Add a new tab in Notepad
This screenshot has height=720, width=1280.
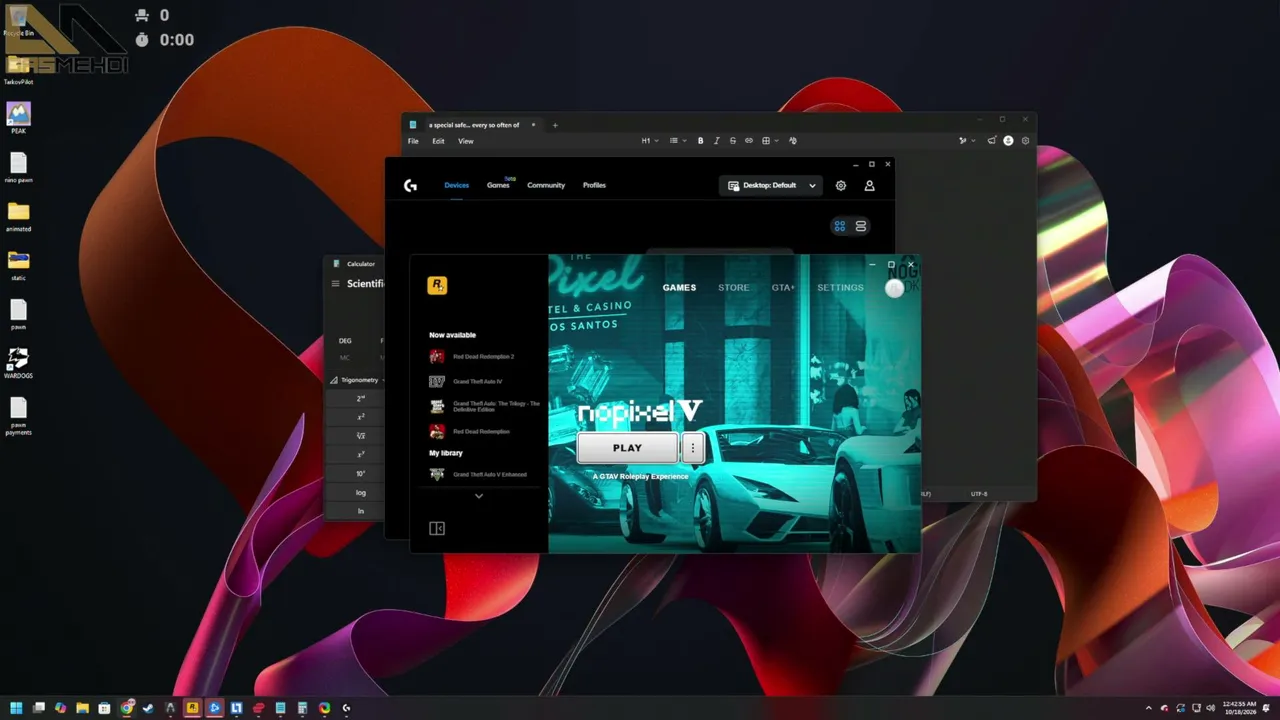[x=555, y=125]
